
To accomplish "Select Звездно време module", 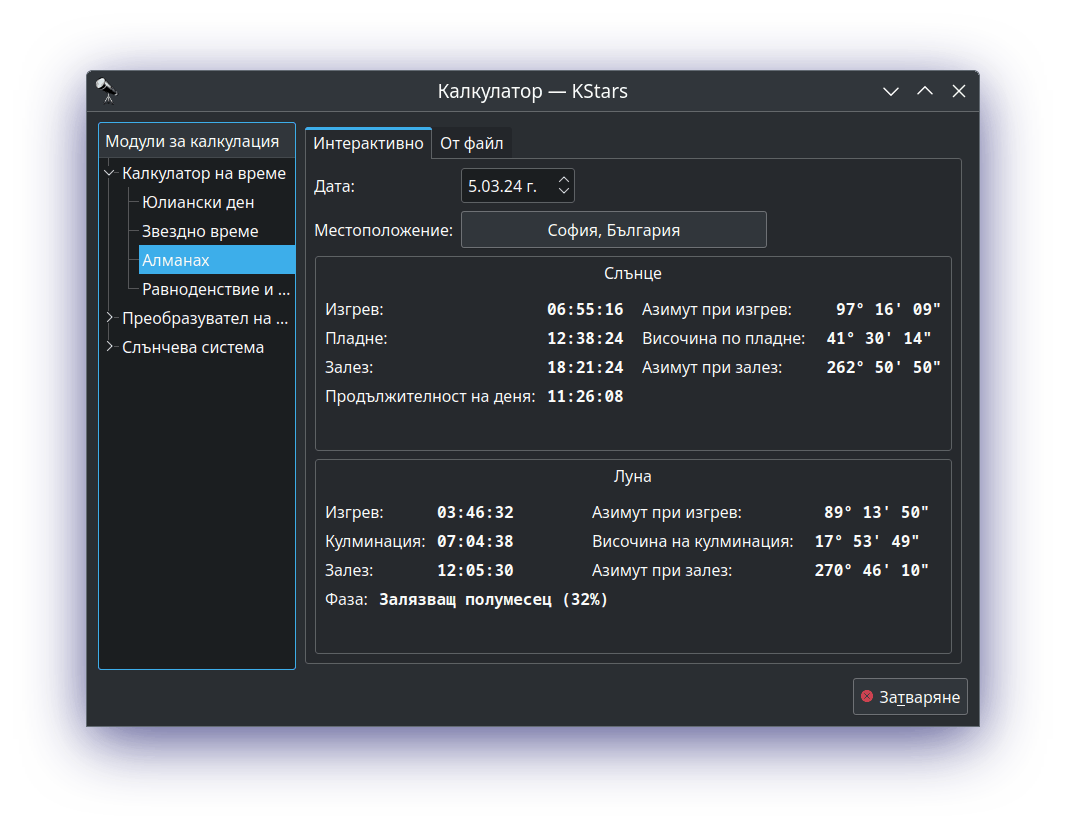I will pos(200,231).
